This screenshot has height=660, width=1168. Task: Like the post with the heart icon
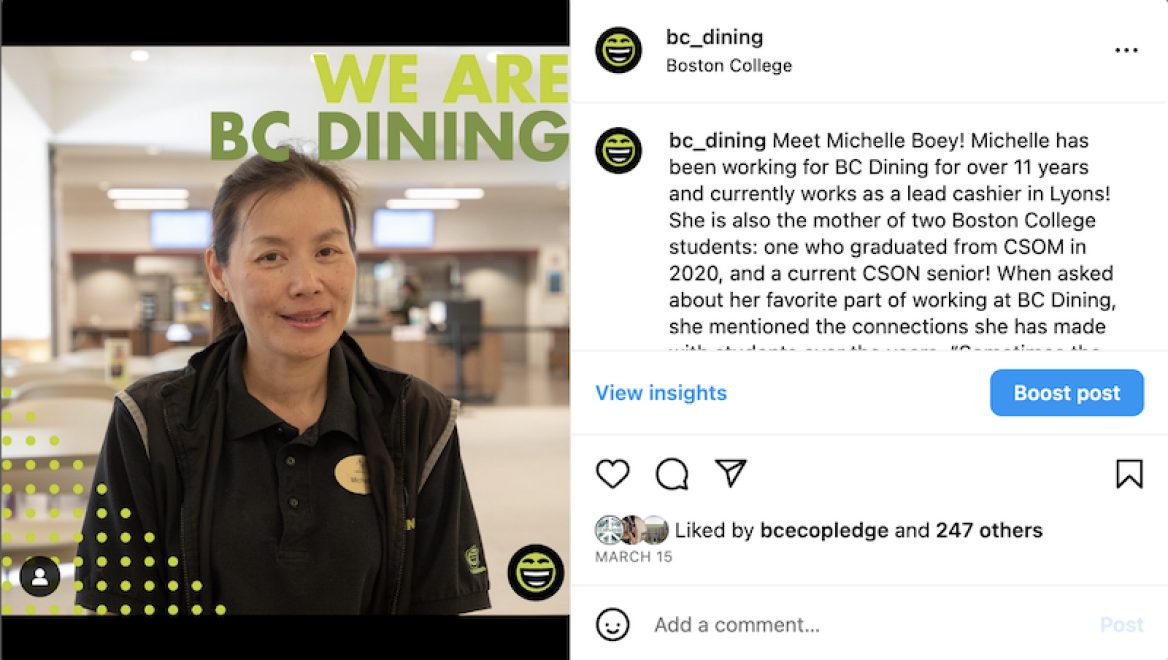pos(612,474)
